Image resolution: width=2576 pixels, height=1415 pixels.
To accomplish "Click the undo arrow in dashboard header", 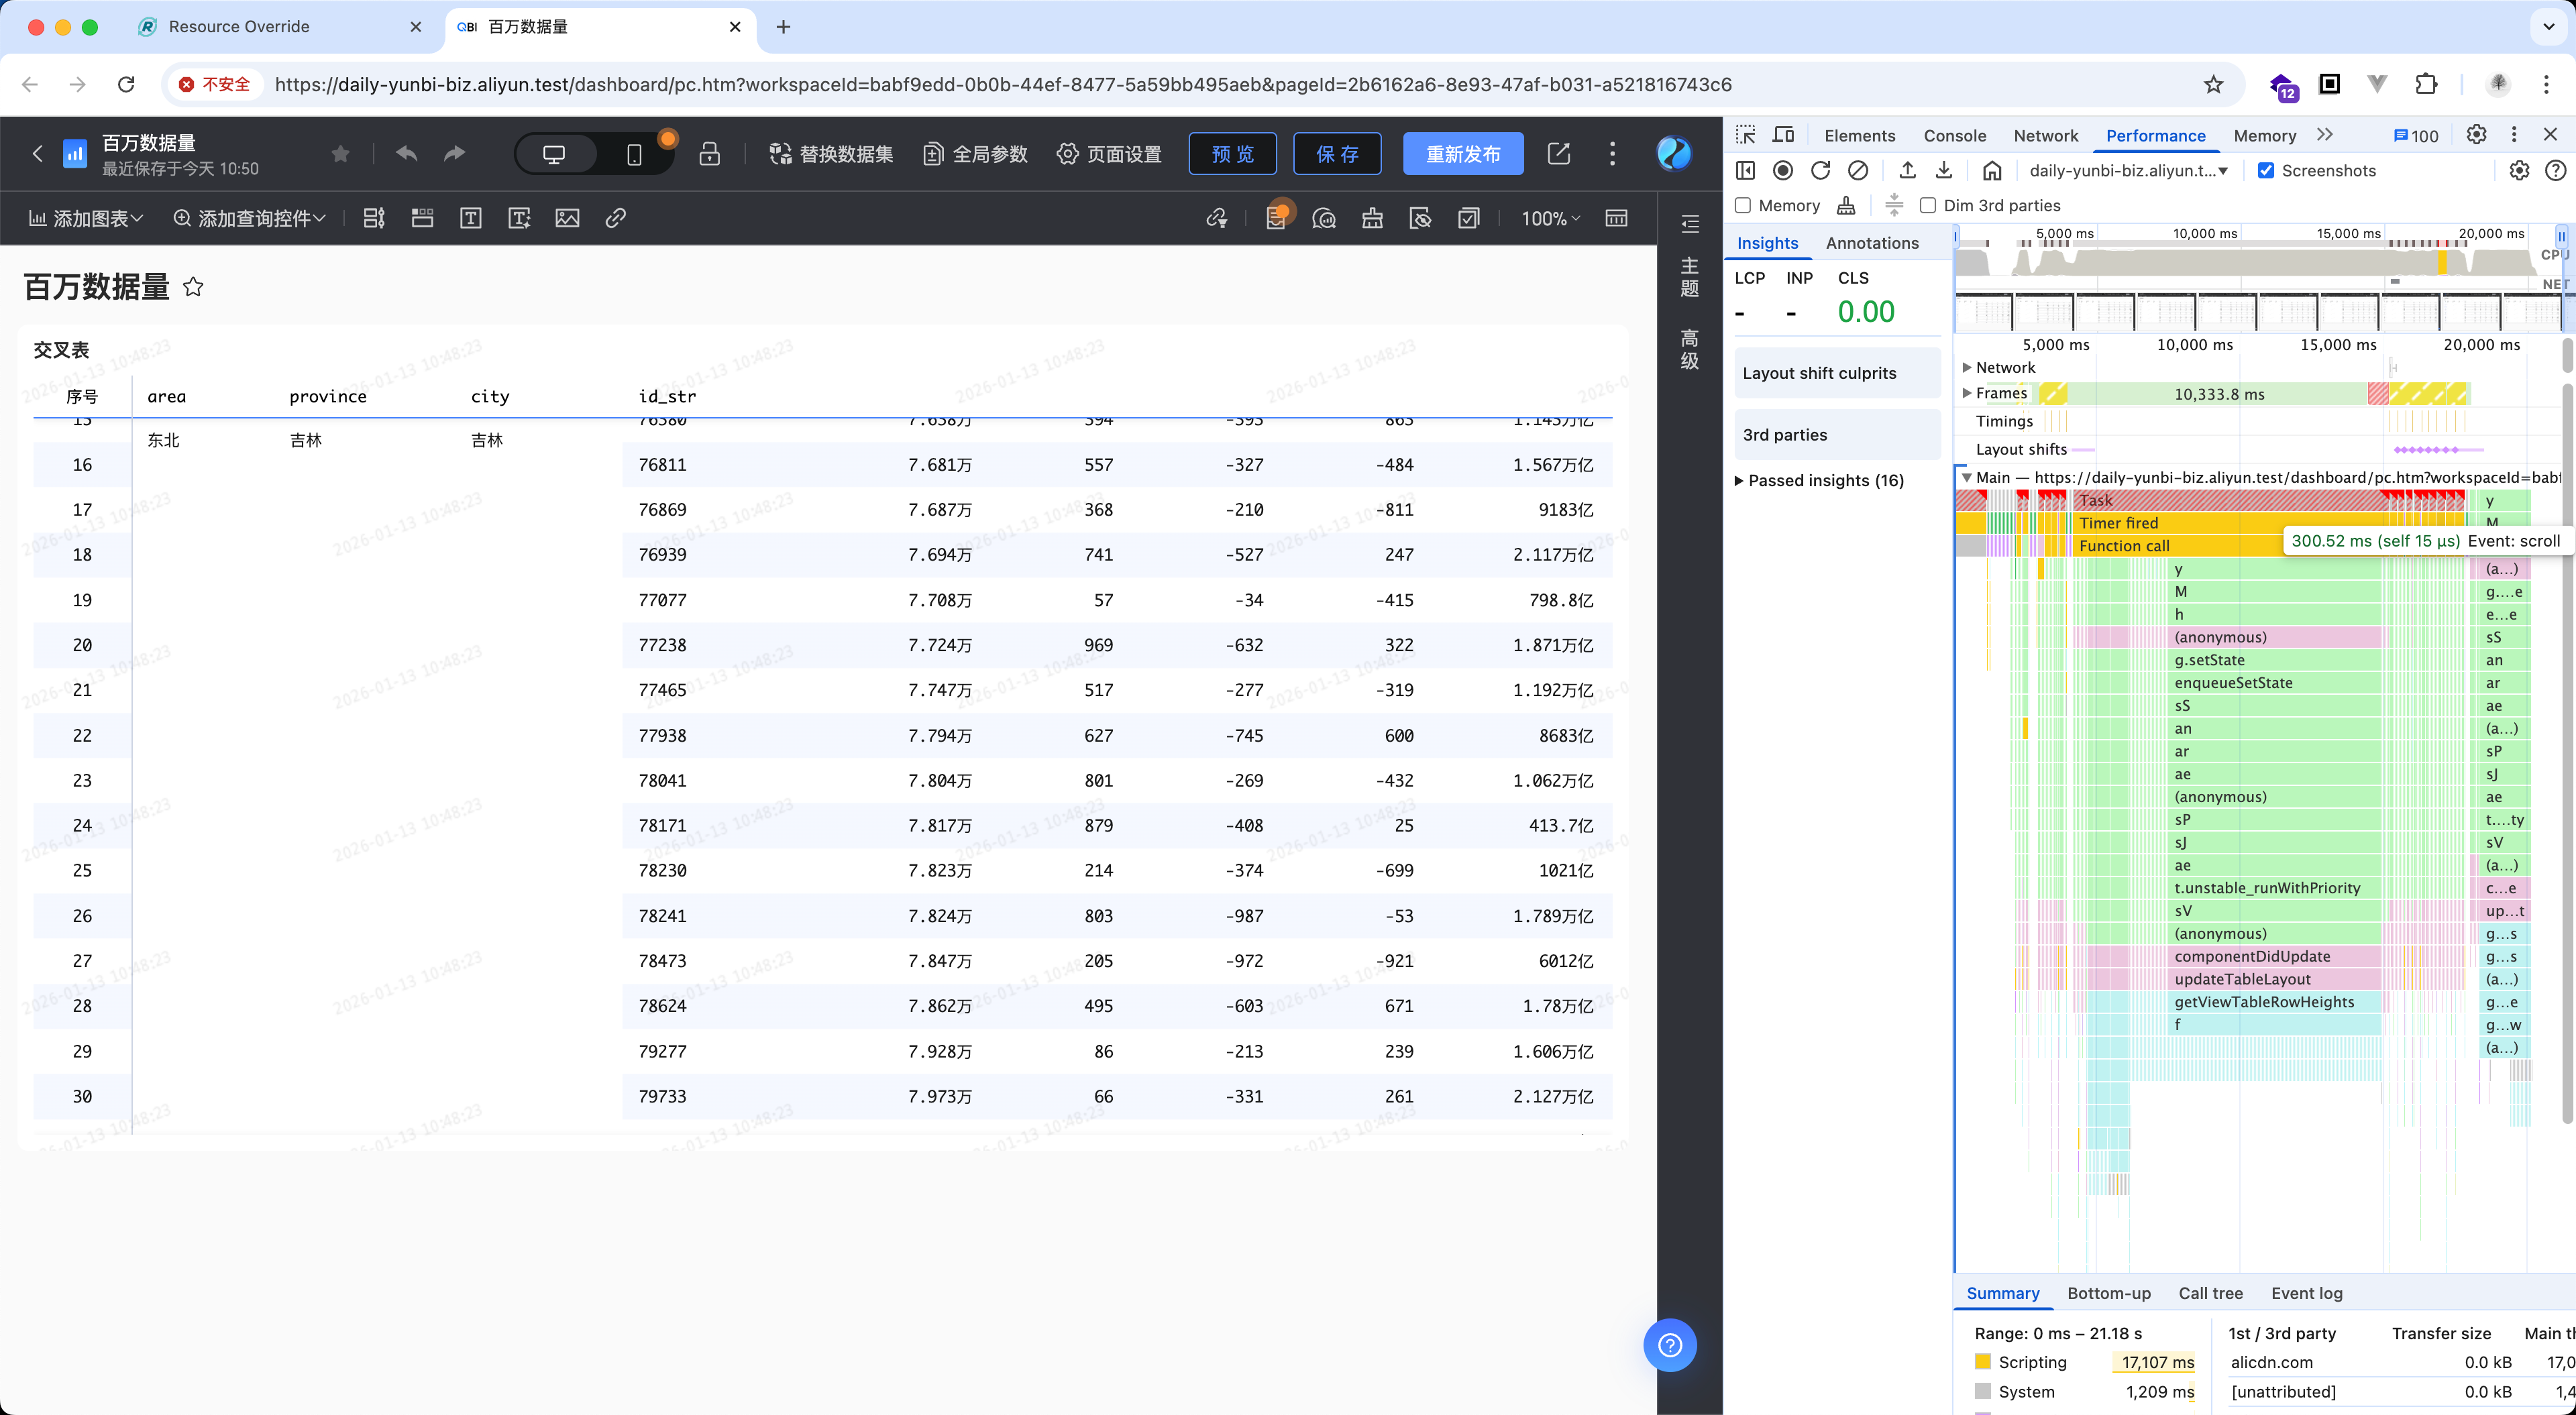I will (406, 153).
